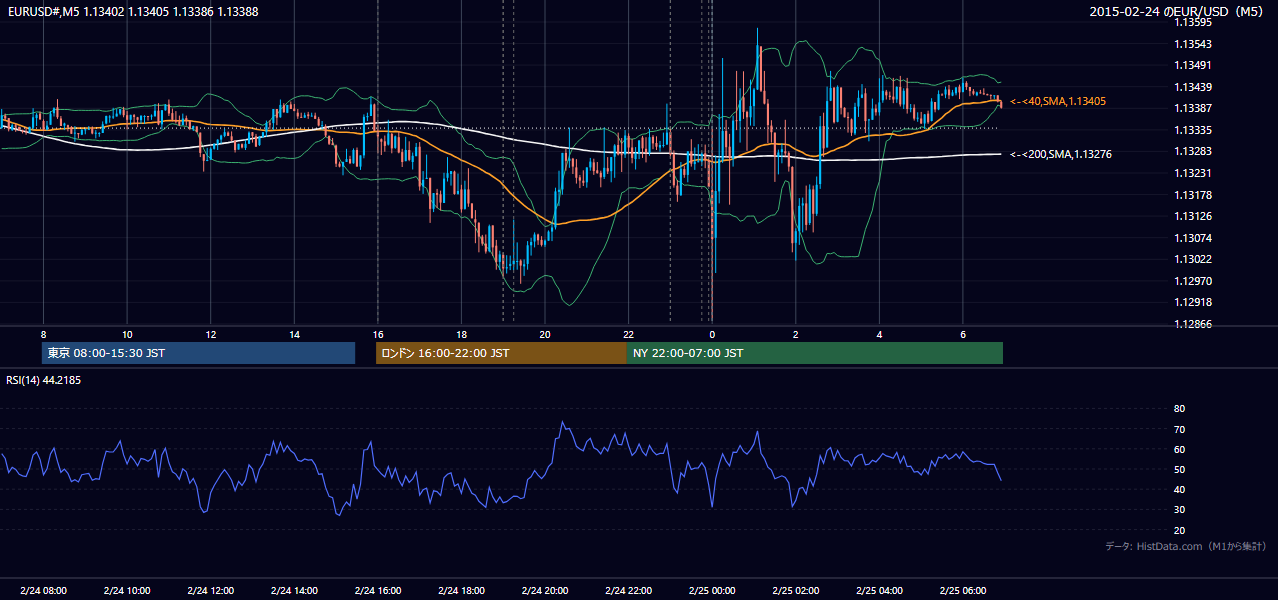This screenshot has width=1278, height=600.
Task: Select the 200 SMA label reading 1.13276
Action: coord(1061,155)
